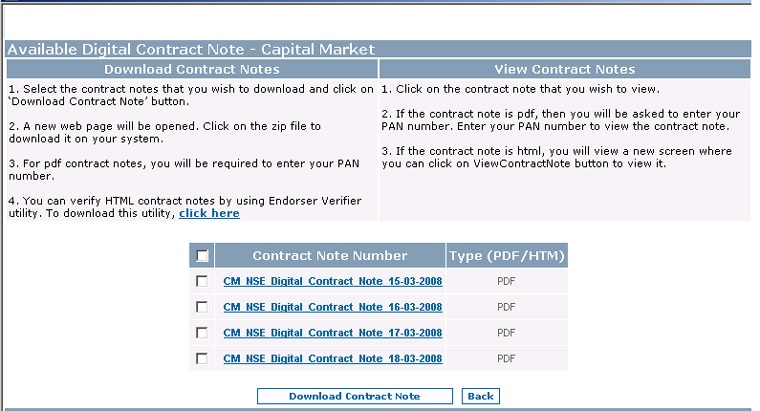Select the checkbox for the 16-03-2008 contract note
This screenshot has height=411, width=760.
click(x=202, y=307)
